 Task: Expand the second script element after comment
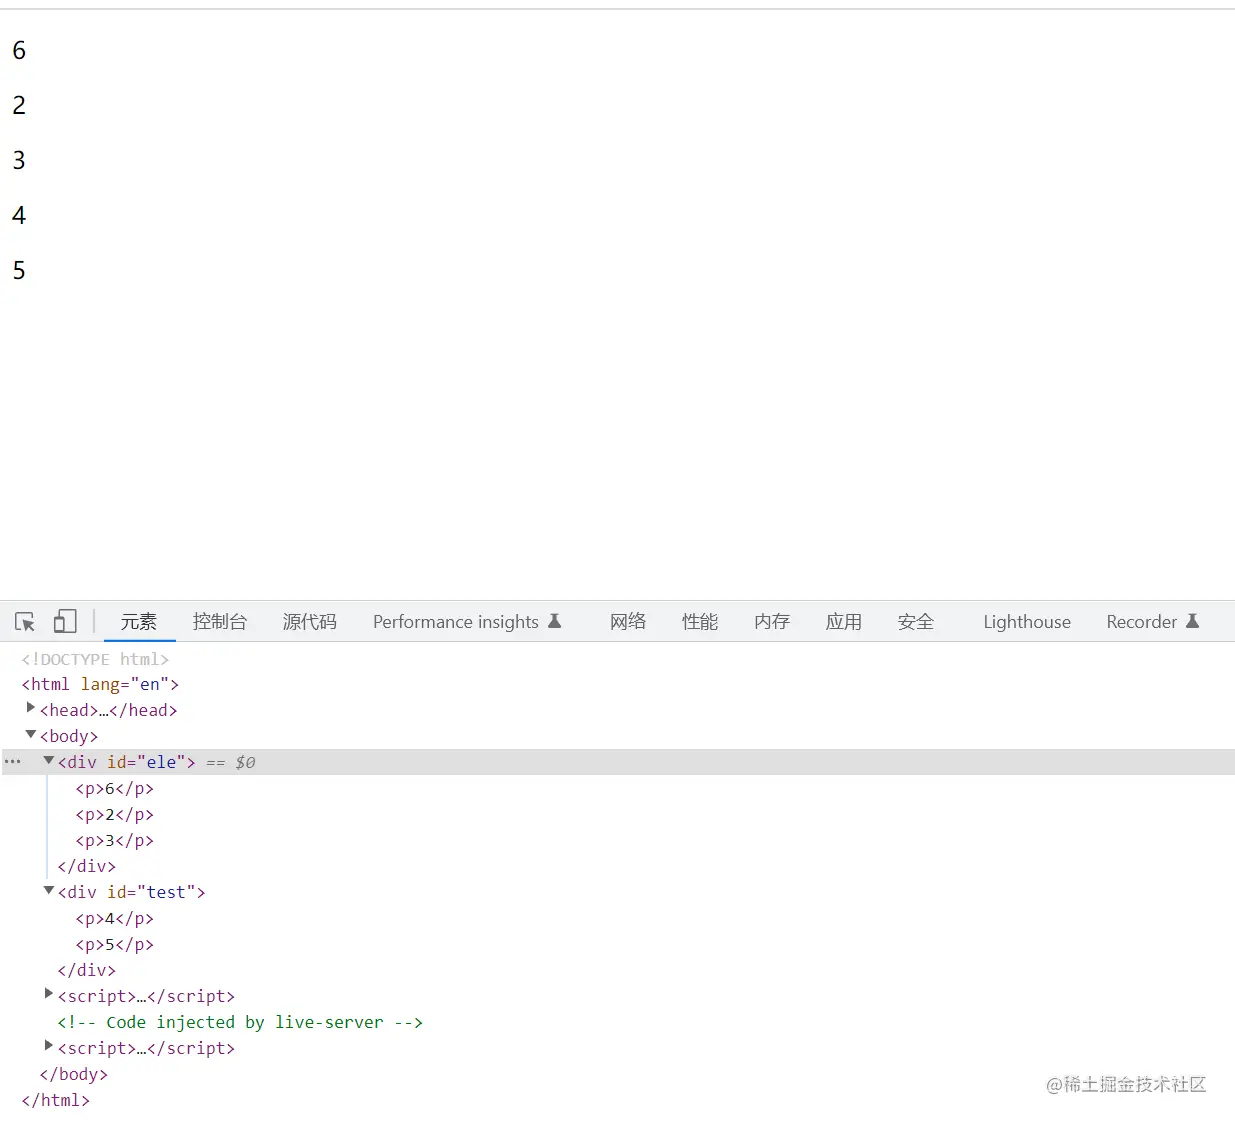click(49, 1046)
